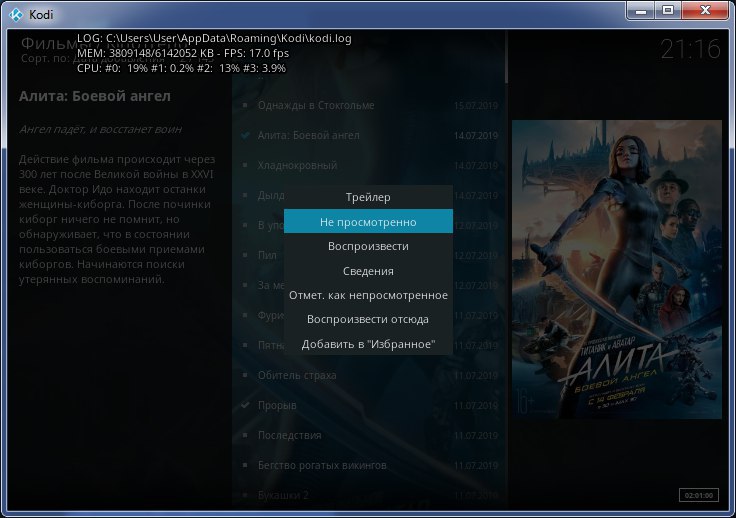Image resolution: width=736 pixels, height=518 pixels.
Task: Select movie Последствия in list
Action: click(x=369, y=435)
